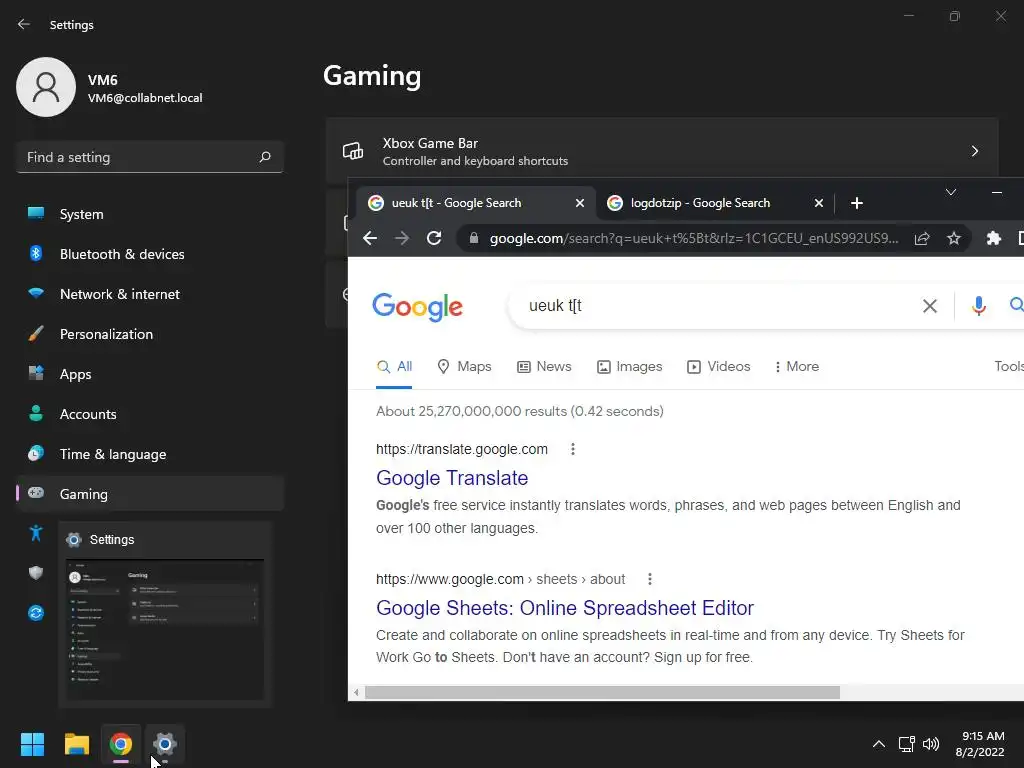Click the https://translate.google.com URL text
This screenshot has width=1024, height=768.
pyautogui.click(x=462, y=449)
